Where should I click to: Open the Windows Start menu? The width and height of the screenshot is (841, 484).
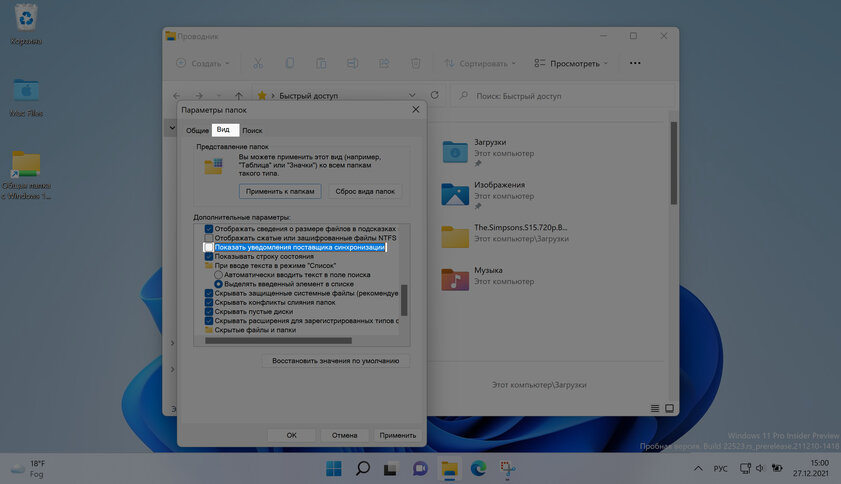[334, 468]
